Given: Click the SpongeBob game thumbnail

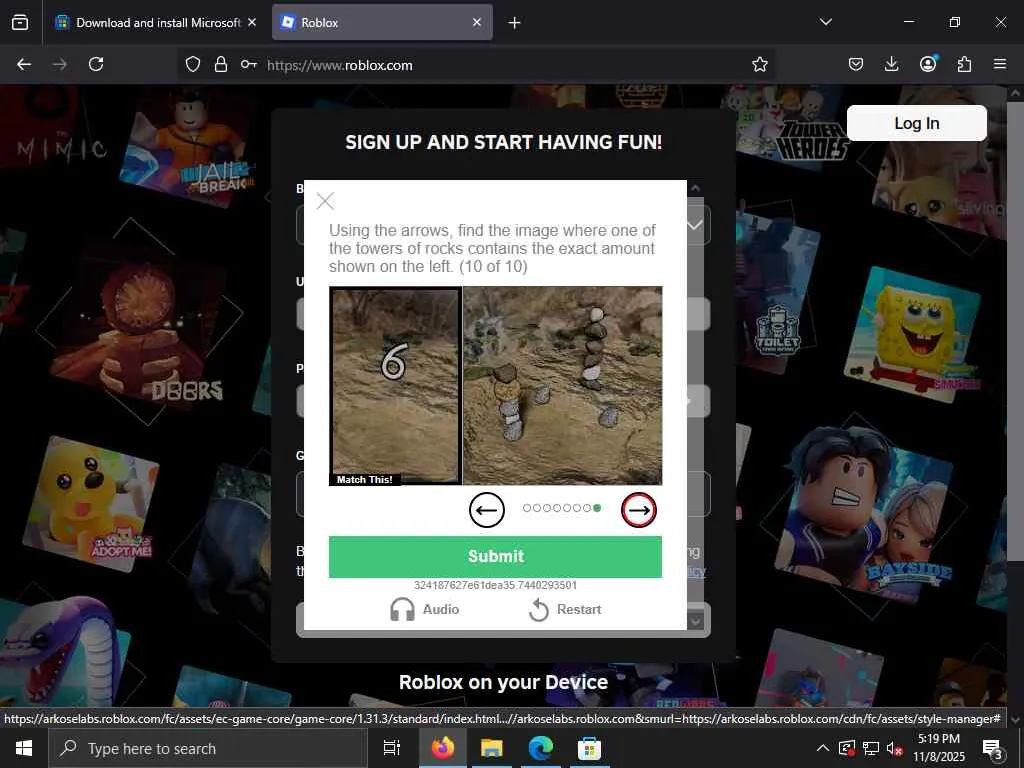Looking at the screenshot, I should tap(913, 334).
